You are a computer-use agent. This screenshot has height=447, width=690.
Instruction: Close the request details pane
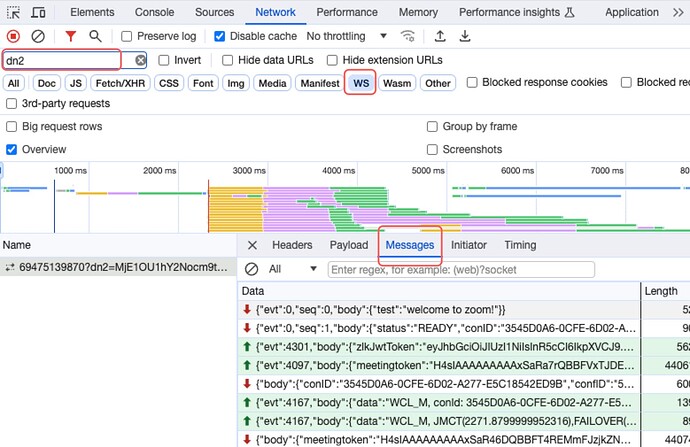[x=252, y=245]
